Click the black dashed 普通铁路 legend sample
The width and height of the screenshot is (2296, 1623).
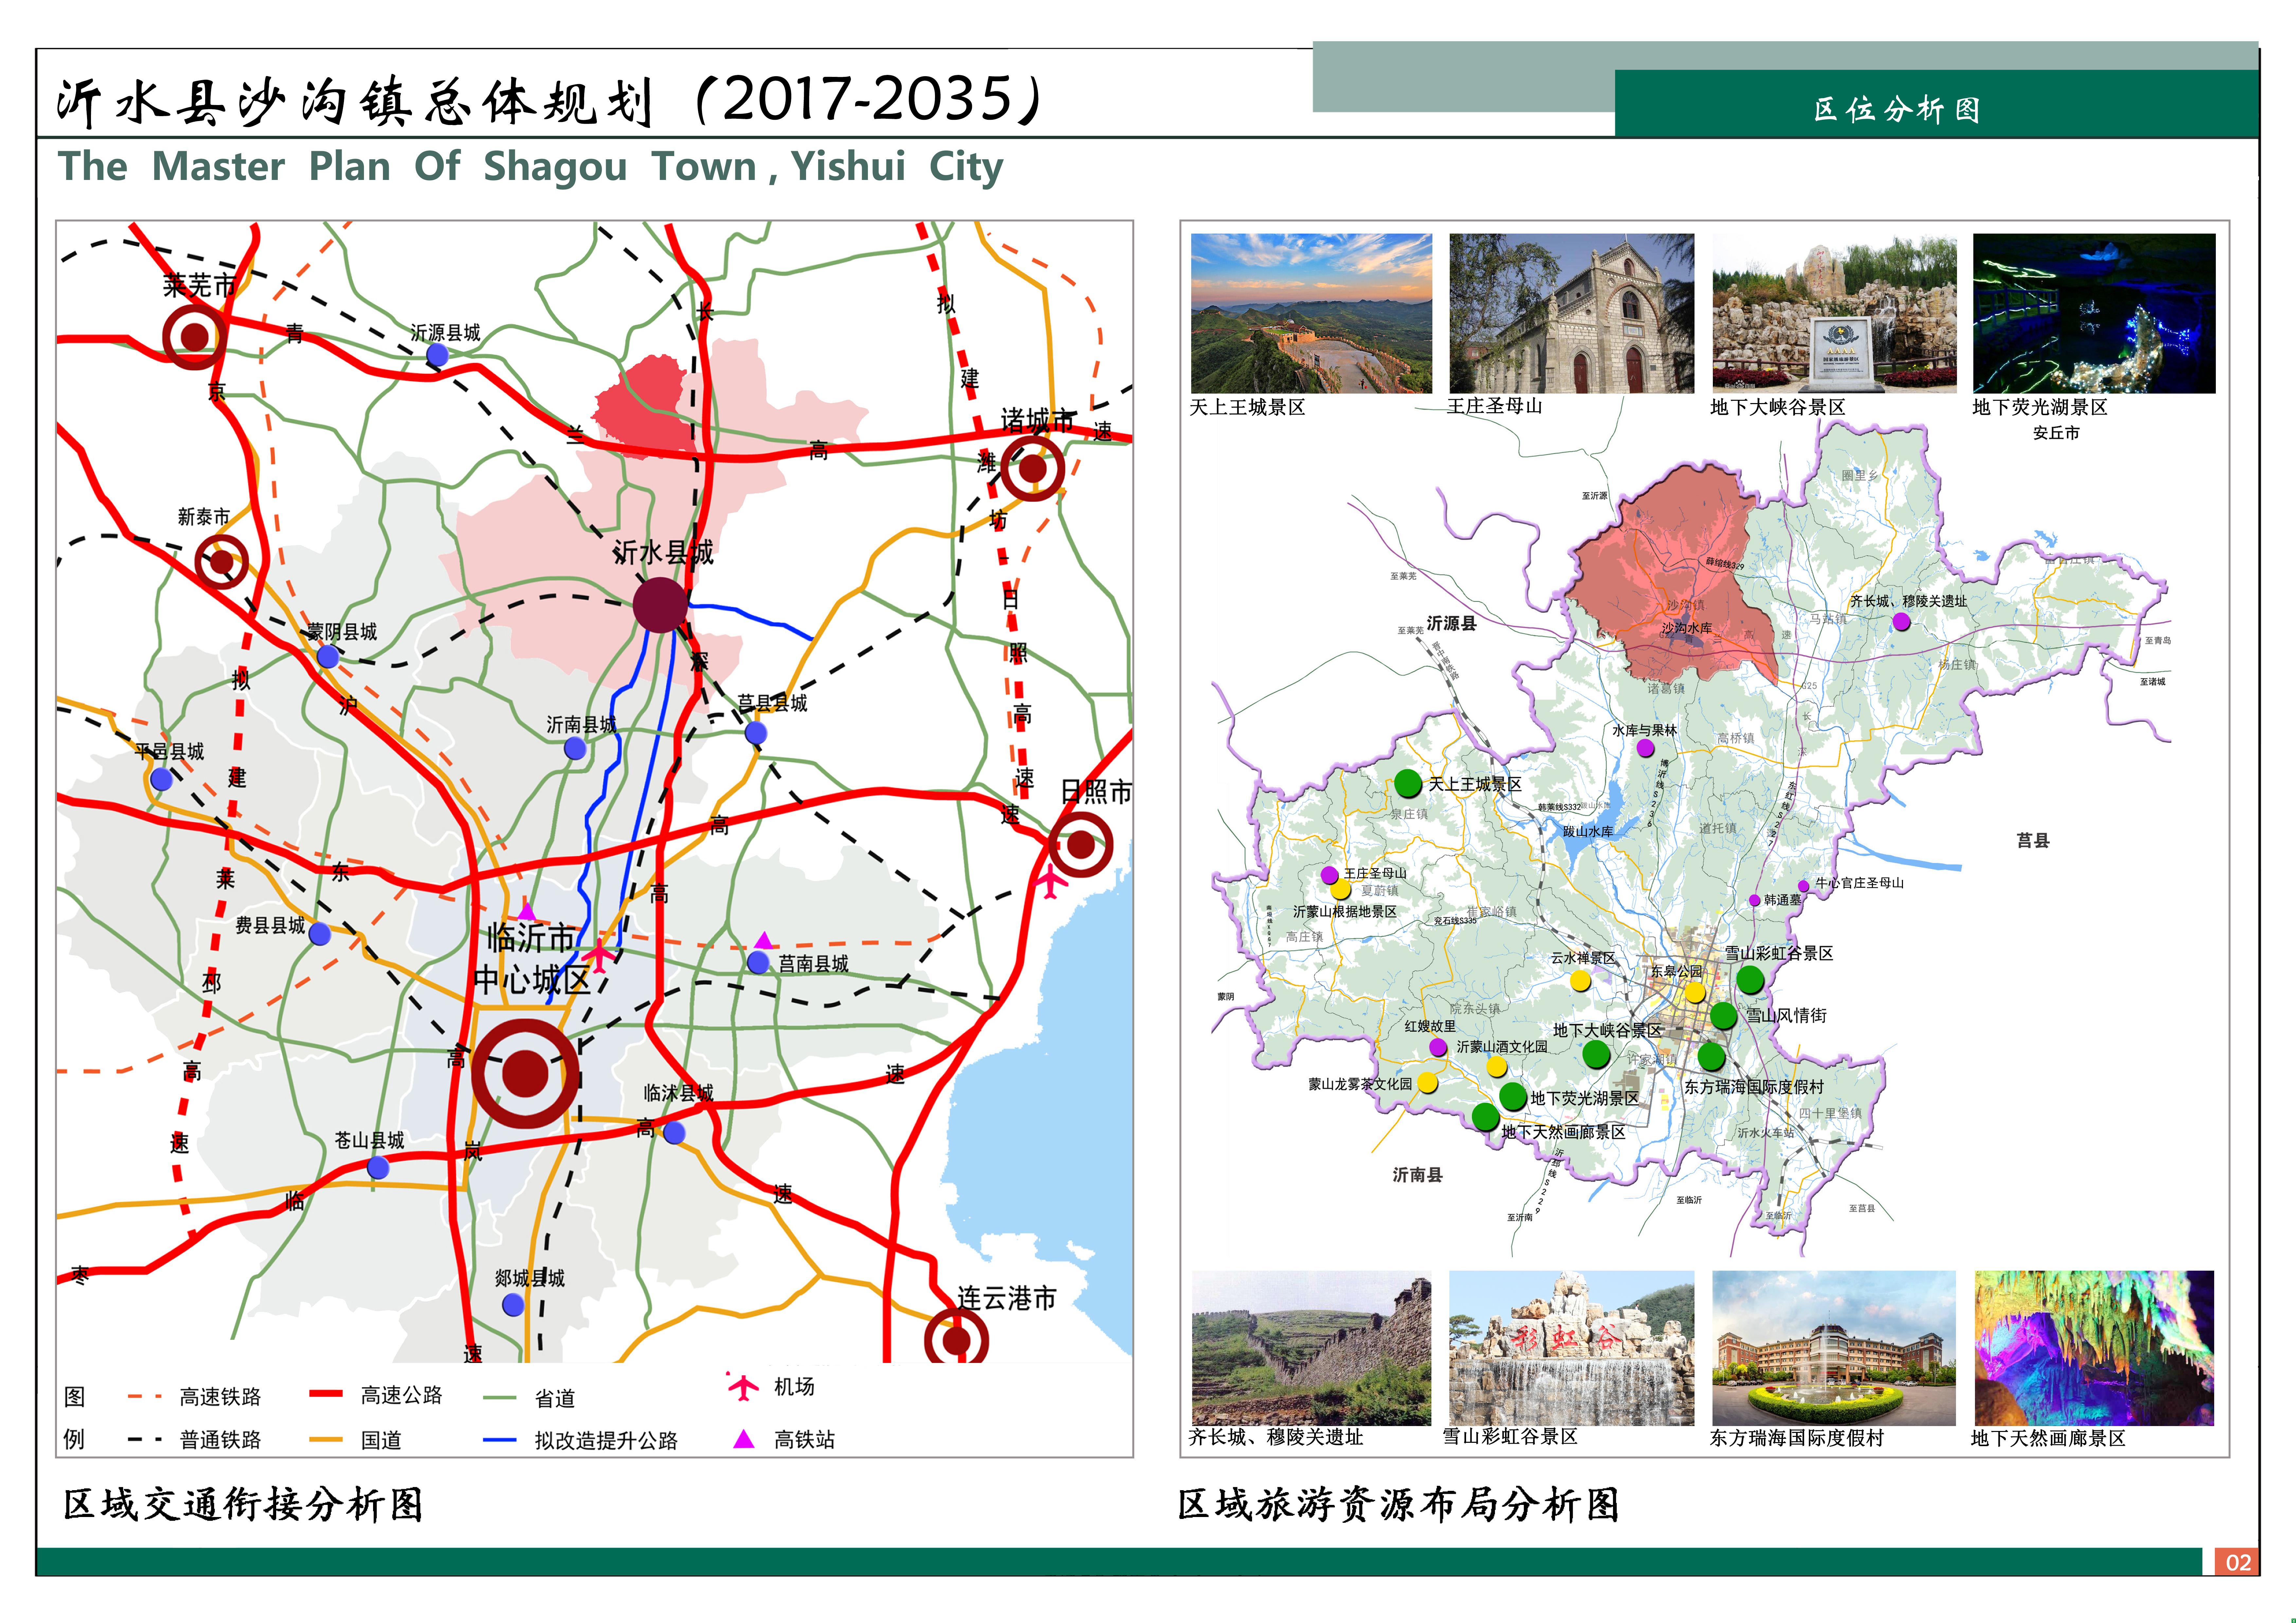145,1440
